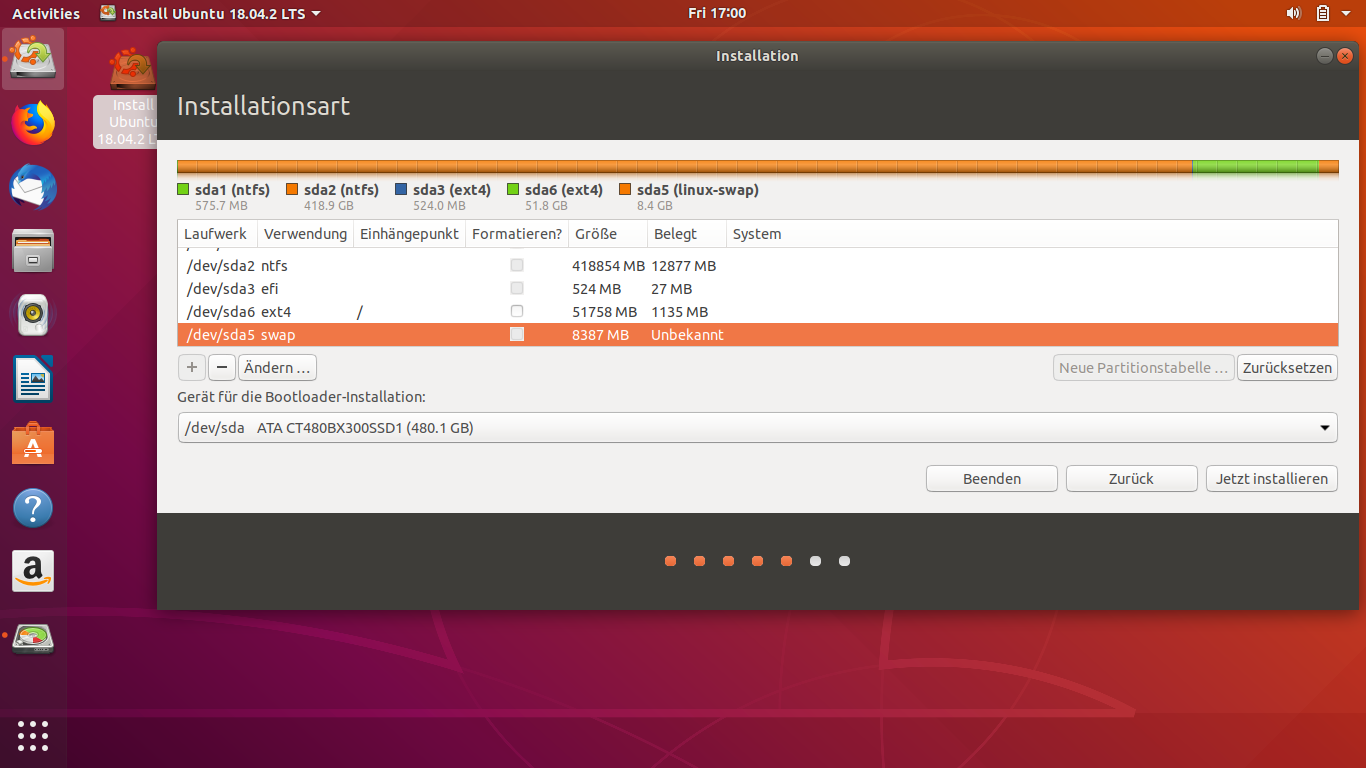The width and height of the screenshot is (1366, 768).
Task: Sort by the Einhängepunkt column header
Action: tap(409, 234)
